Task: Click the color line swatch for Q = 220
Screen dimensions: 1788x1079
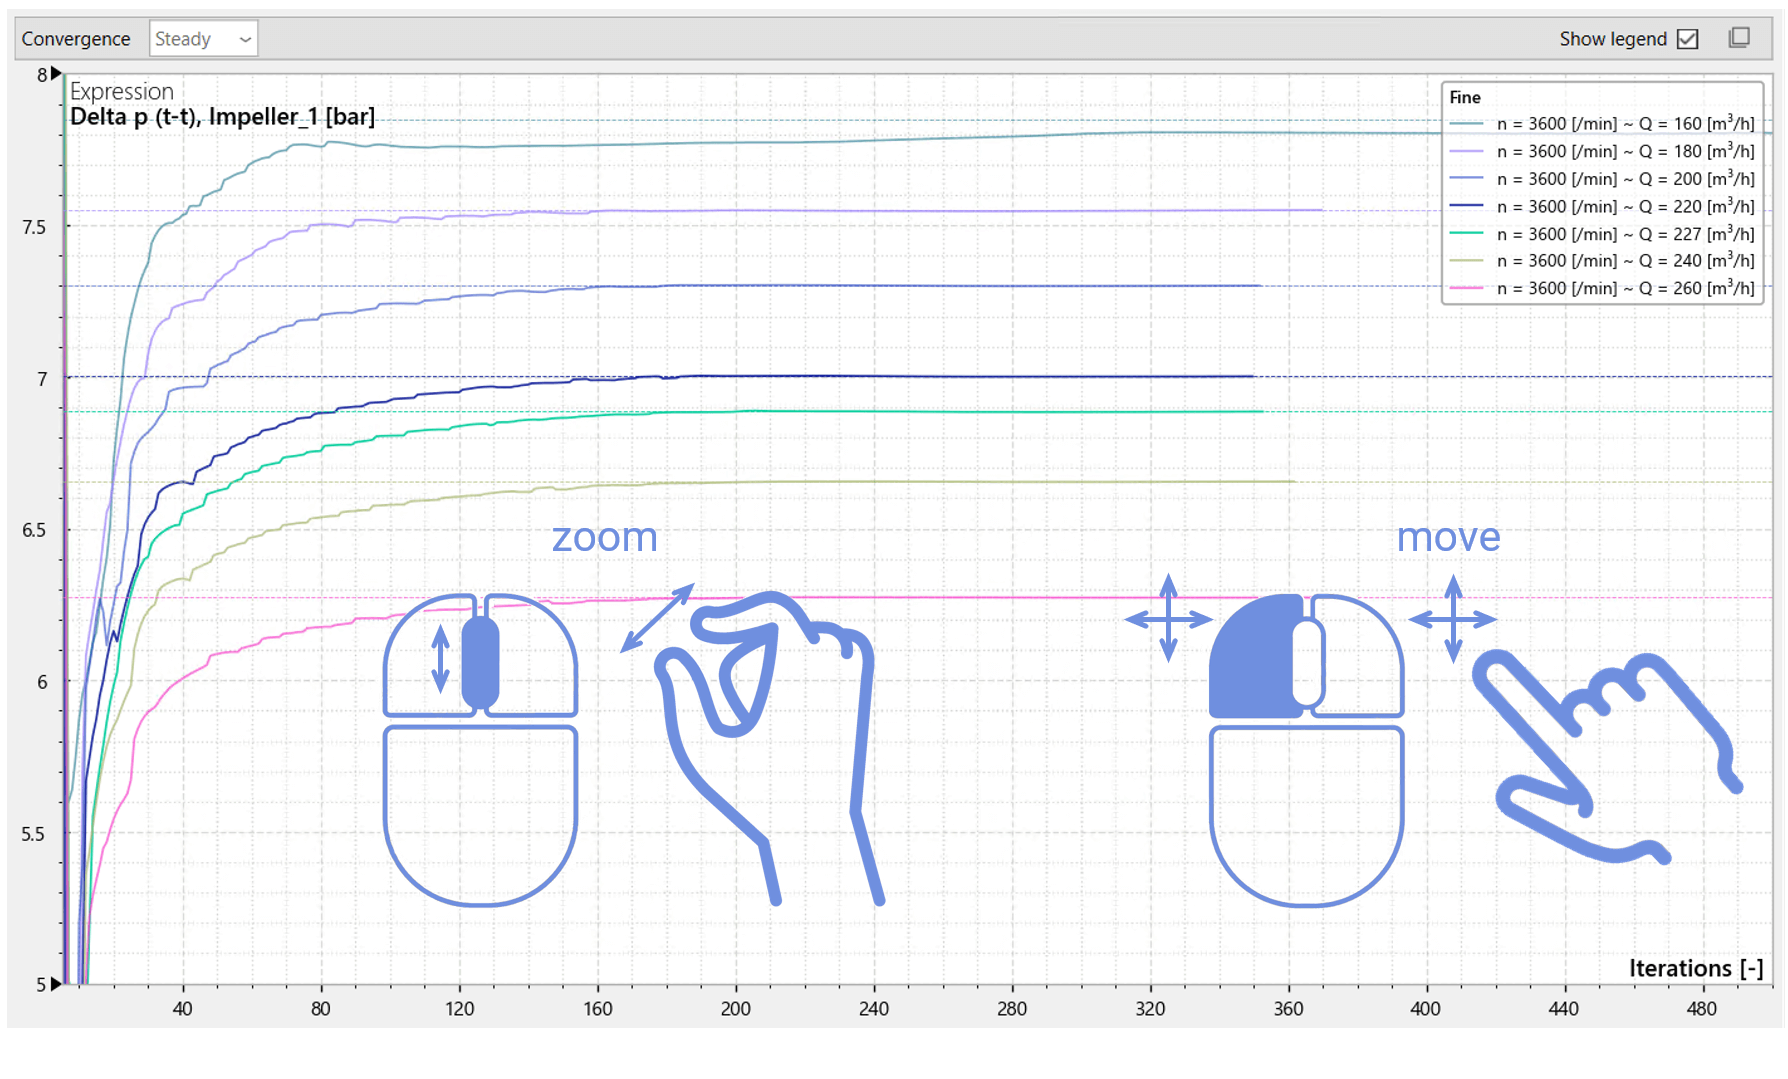Action: 1467,206
